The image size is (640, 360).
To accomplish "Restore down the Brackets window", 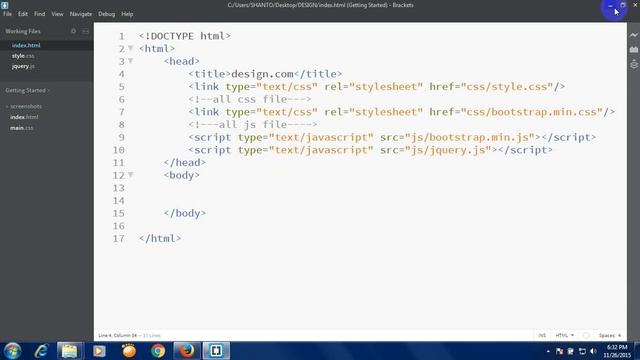I will [623, 5].
